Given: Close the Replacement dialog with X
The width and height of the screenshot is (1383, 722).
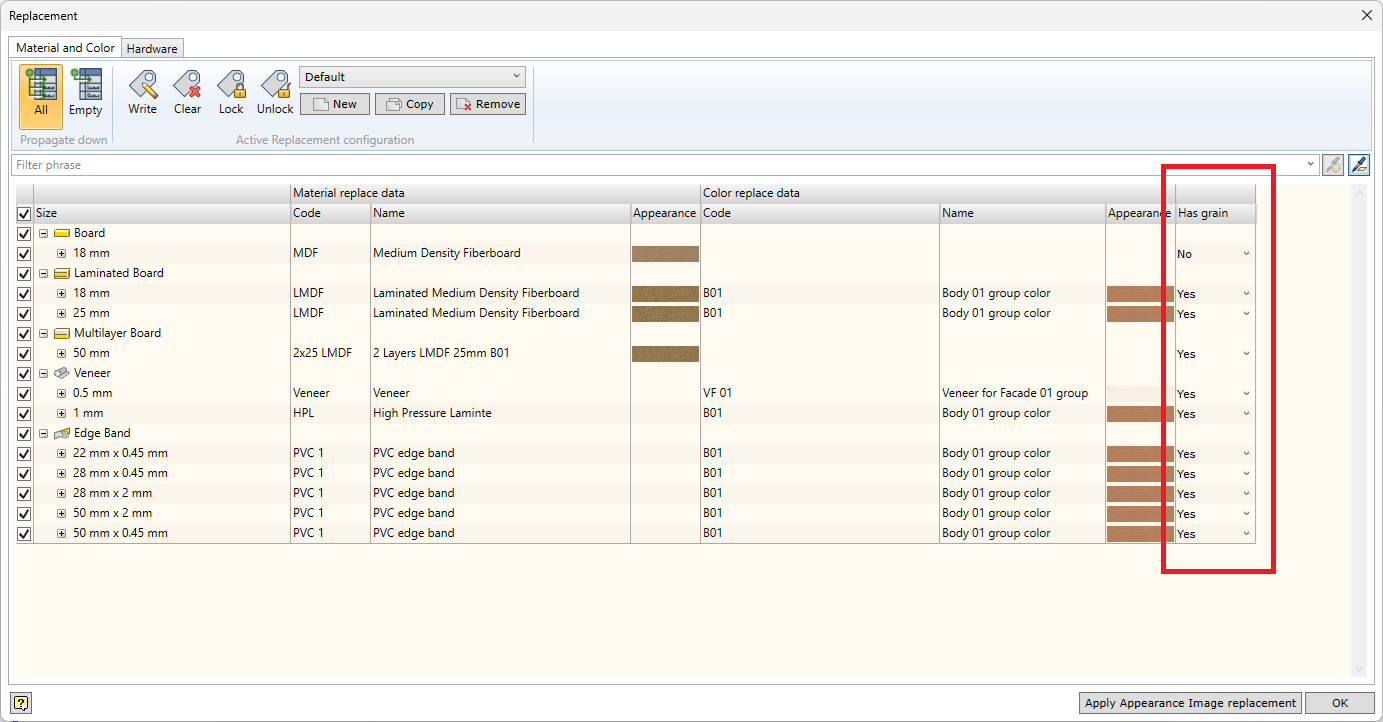Looking at the screenshot, I should [1366, 15].
